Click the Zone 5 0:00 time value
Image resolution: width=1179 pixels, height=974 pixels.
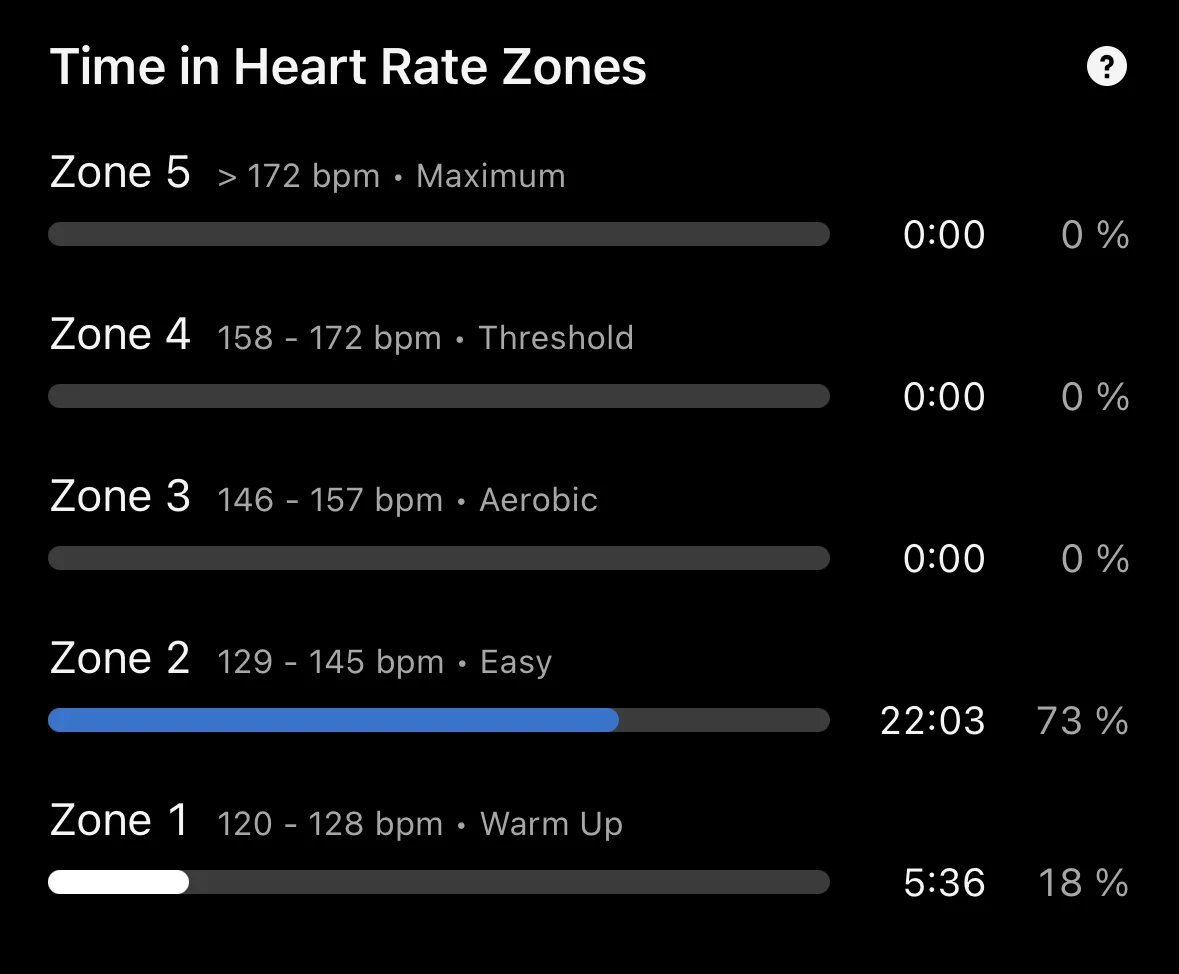tap(944, 235)
